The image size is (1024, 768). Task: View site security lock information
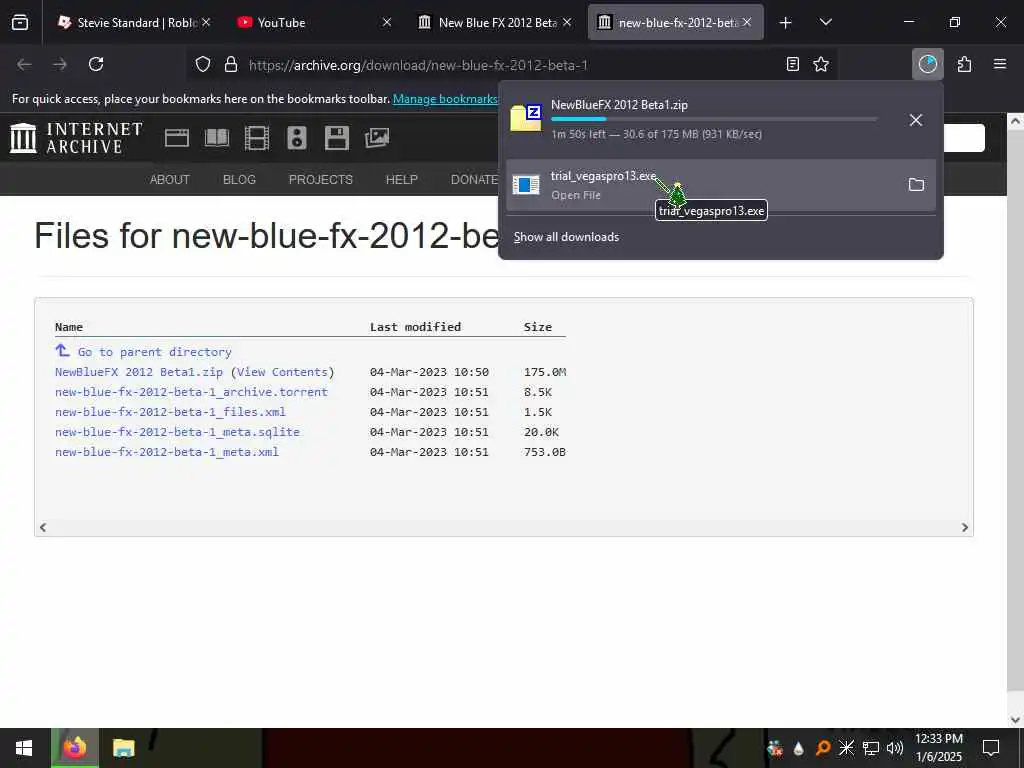click(x=231, y=65)
